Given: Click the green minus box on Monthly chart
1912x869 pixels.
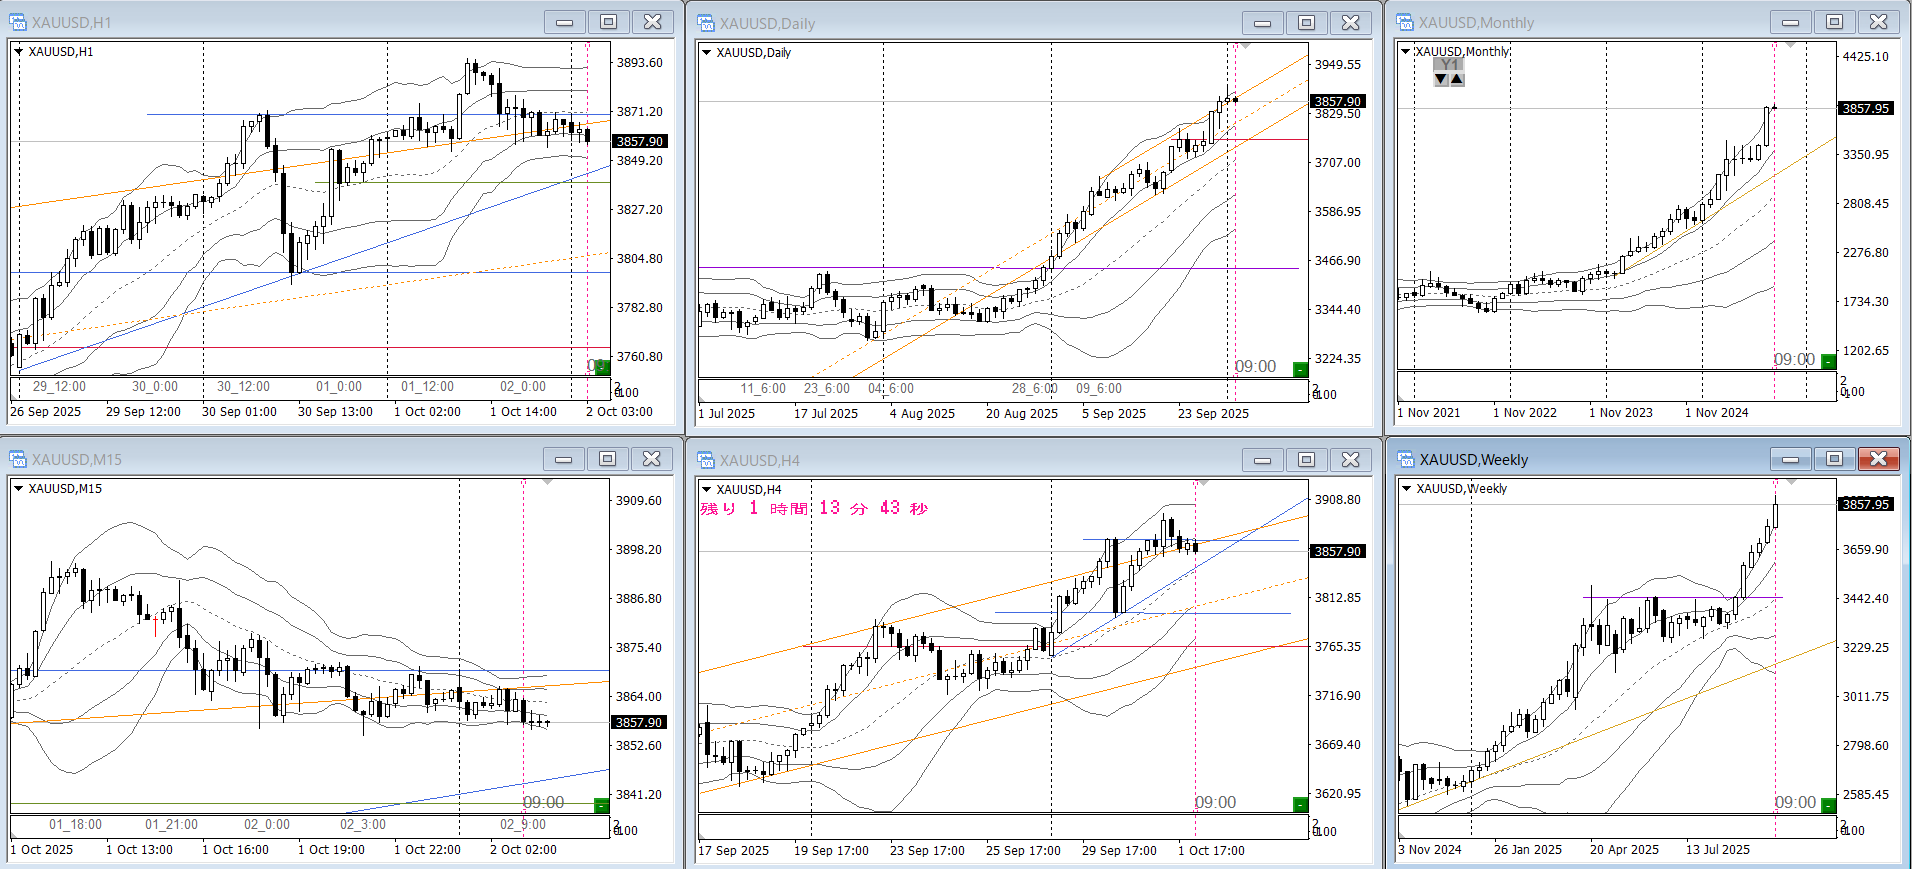Looking at the screenshot, I should (x=1828, y=361).
